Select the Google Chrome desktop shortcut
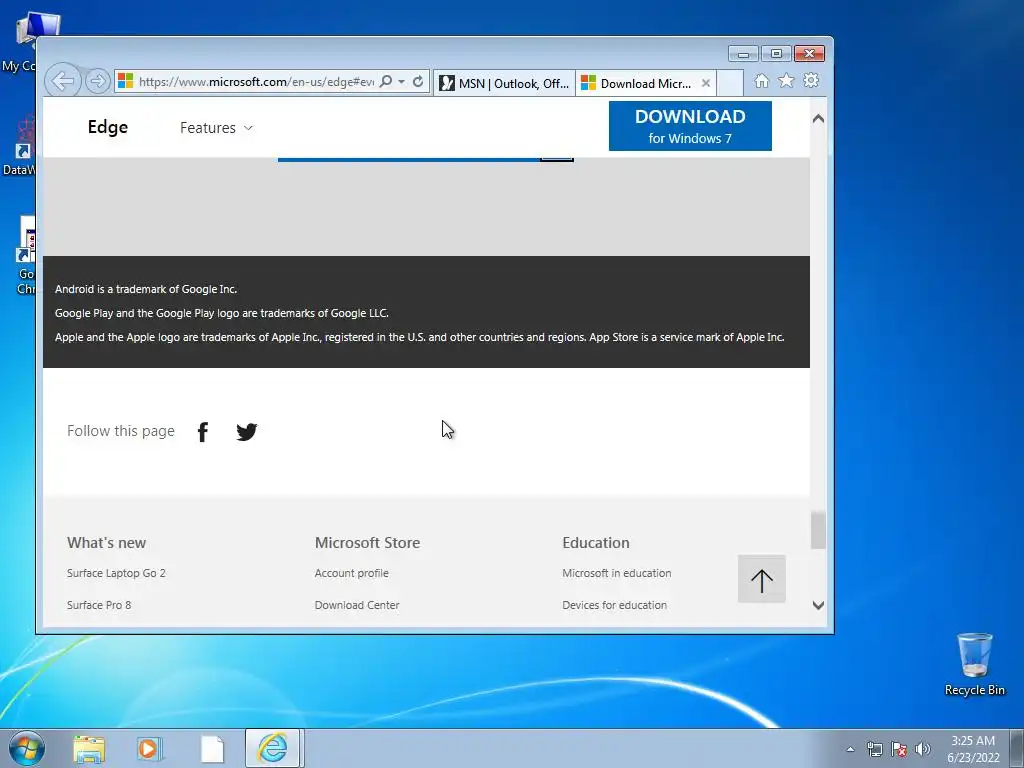This screenshot has width=1024, height=768. (x=26, y=256)
